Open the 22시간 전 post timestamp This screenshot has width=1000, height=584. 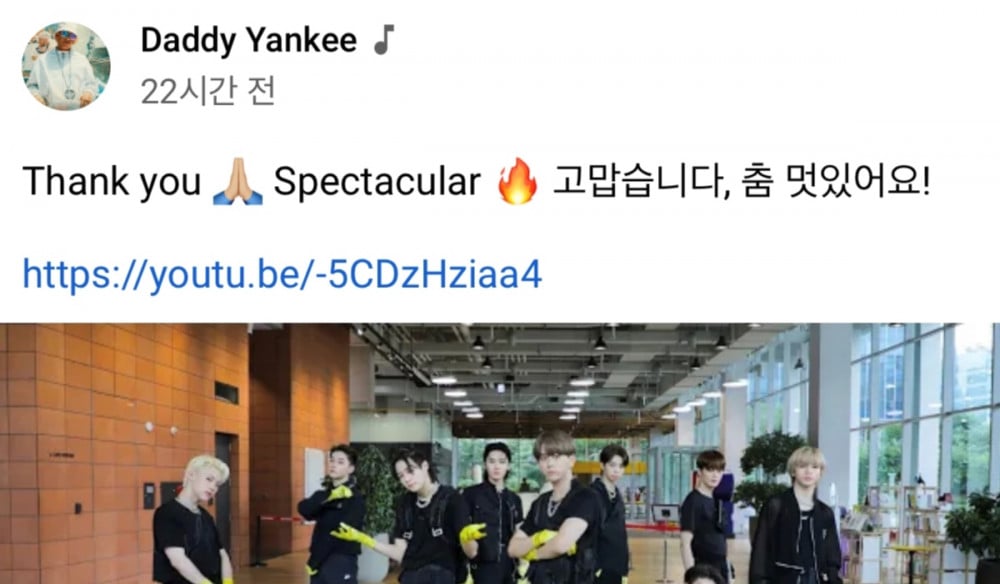click(208, 91)
